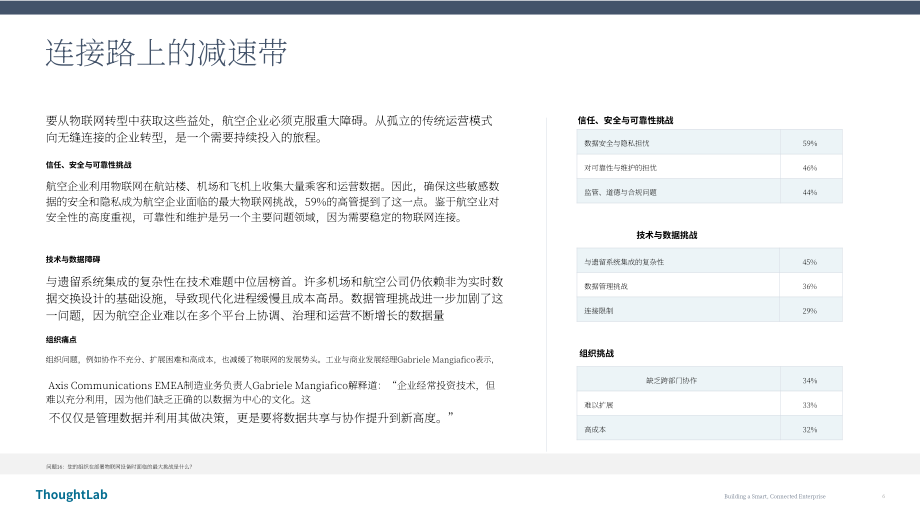This screenshot has width=920, height=518.
Task: Click the table heading "技术与数据挑战"
Action: 667,235
